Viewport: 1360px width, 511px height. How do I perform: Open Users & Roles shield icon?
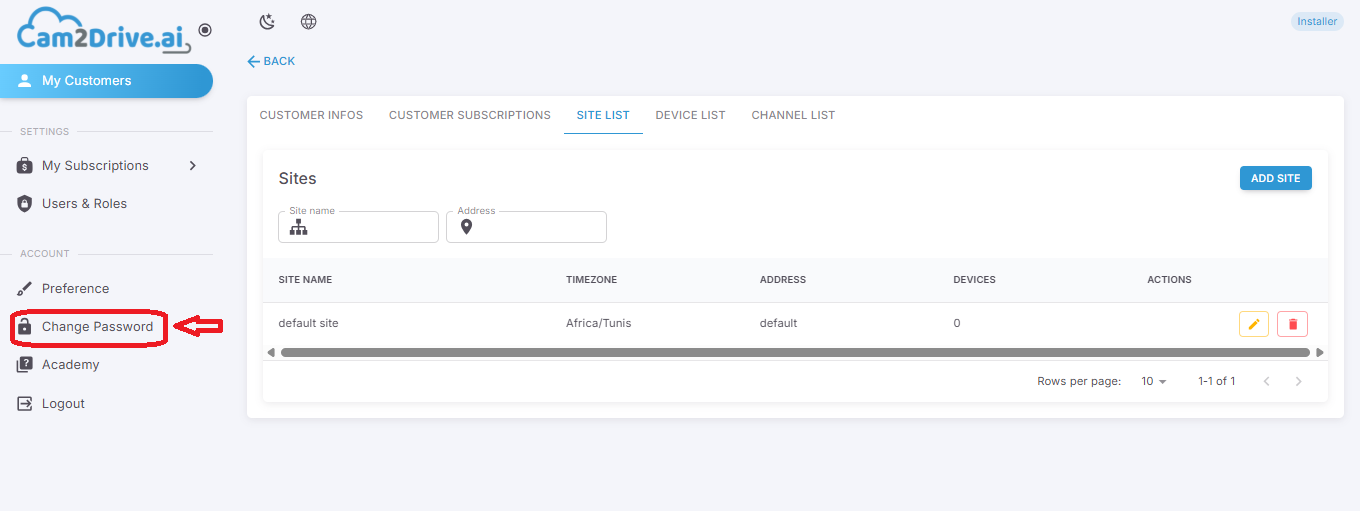25,204
